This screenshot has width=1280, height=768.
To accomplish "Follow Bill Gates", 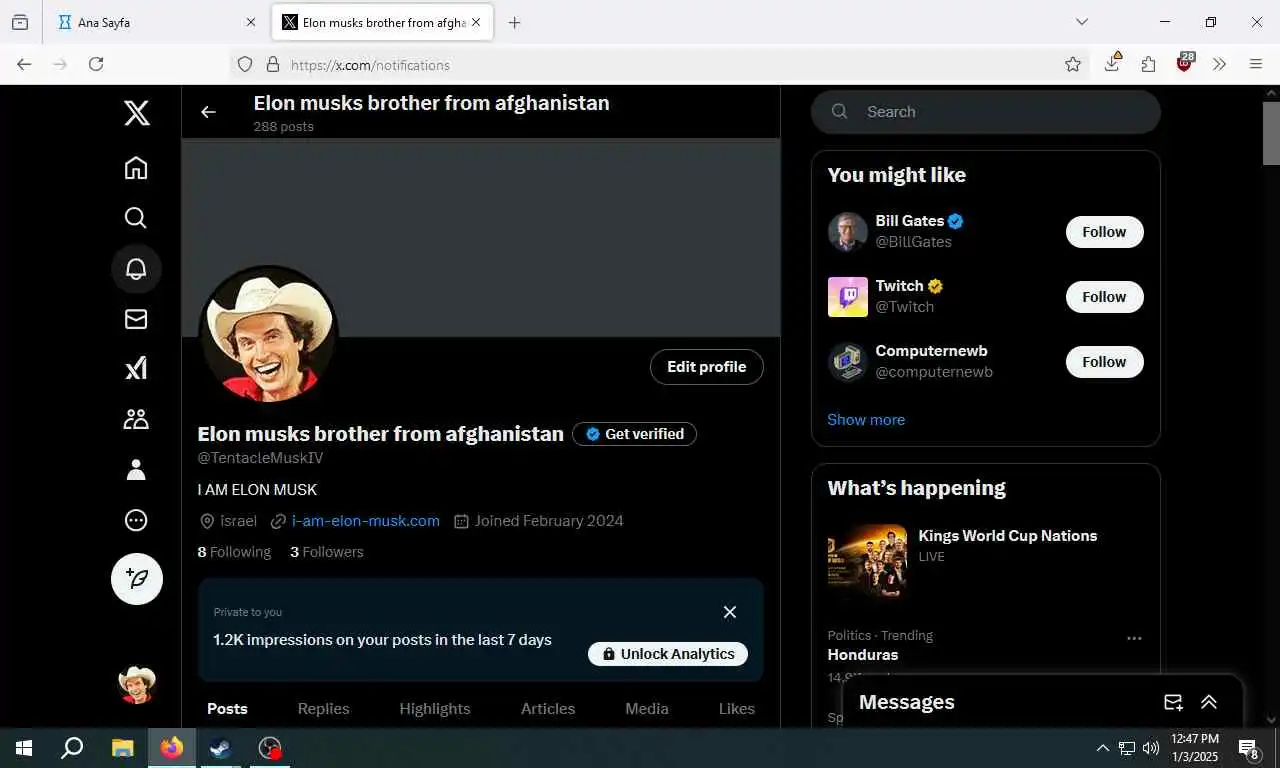I will pos(1105,232).
